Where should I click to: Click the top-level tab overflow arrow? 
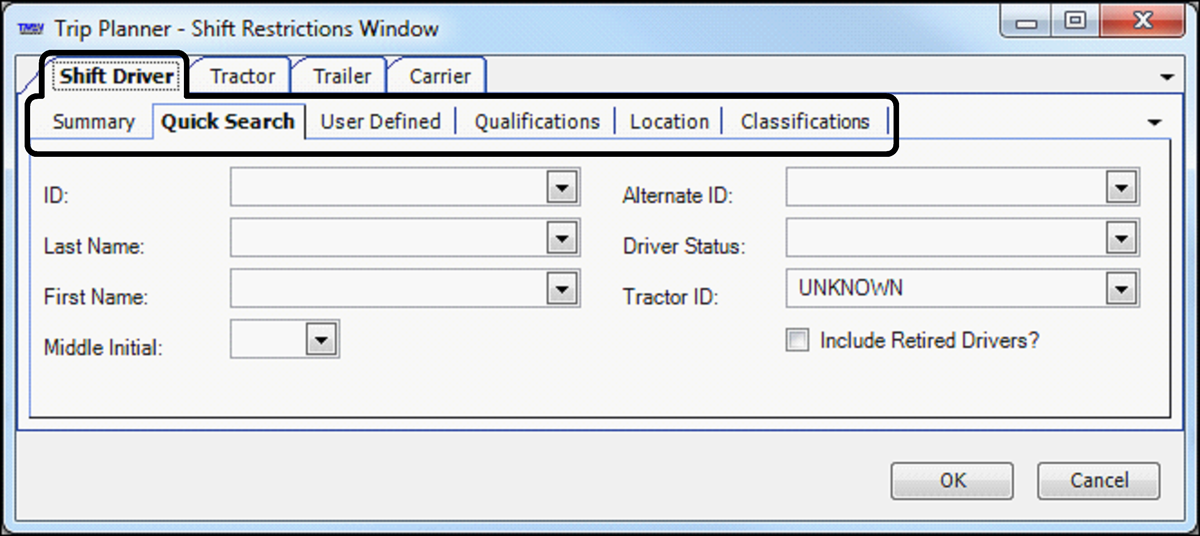[x=1167, y=77]
